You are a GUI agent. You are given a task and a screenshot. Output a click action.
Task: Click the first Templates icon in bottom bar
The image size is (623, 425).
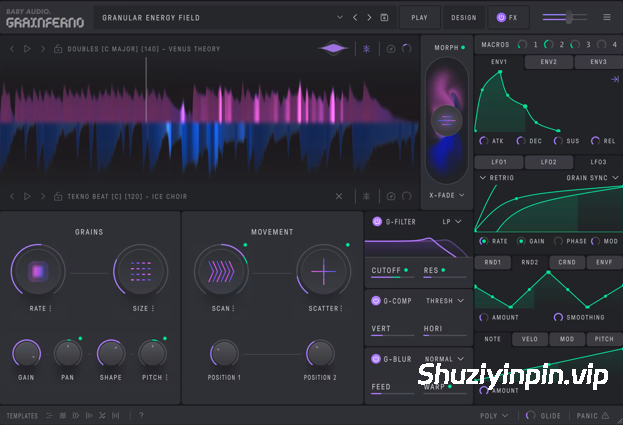click(49, 415)
